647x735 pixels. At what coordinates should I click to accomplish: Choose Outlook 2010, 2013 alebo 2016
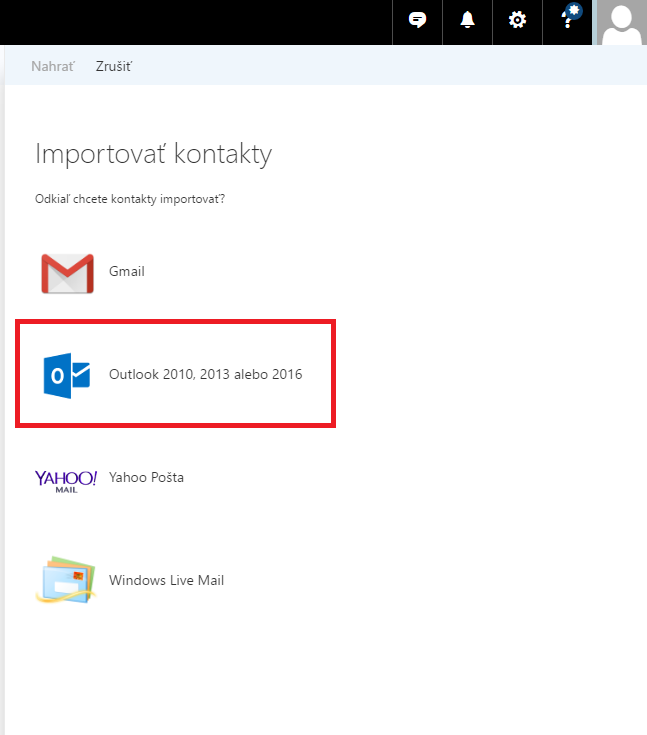click(205, 374)
